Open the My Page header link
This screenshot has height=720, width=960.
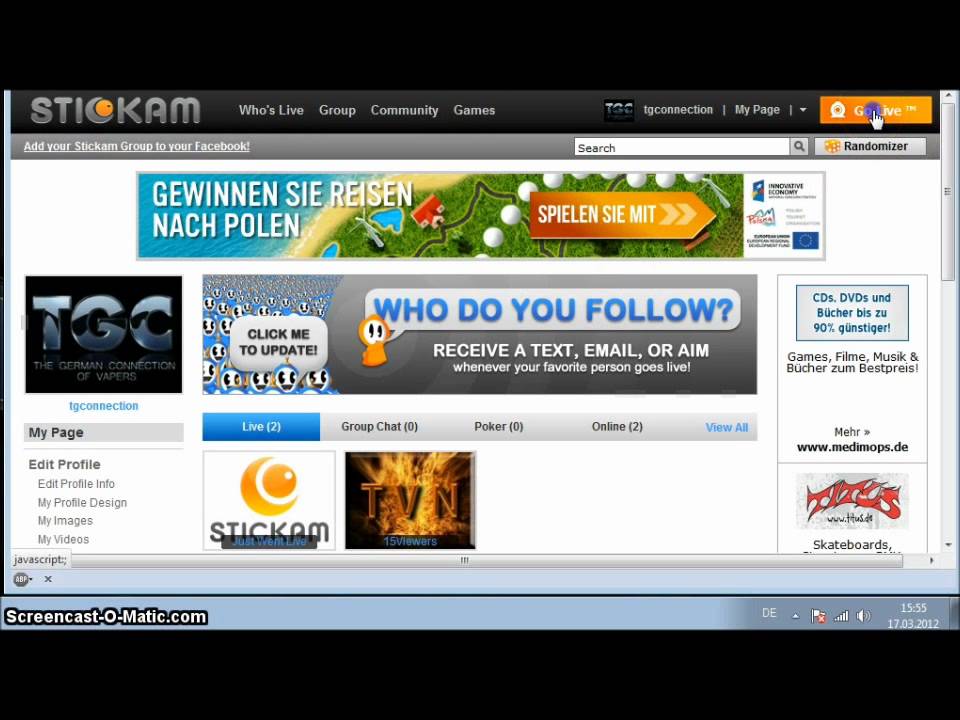tap(757, 110)
